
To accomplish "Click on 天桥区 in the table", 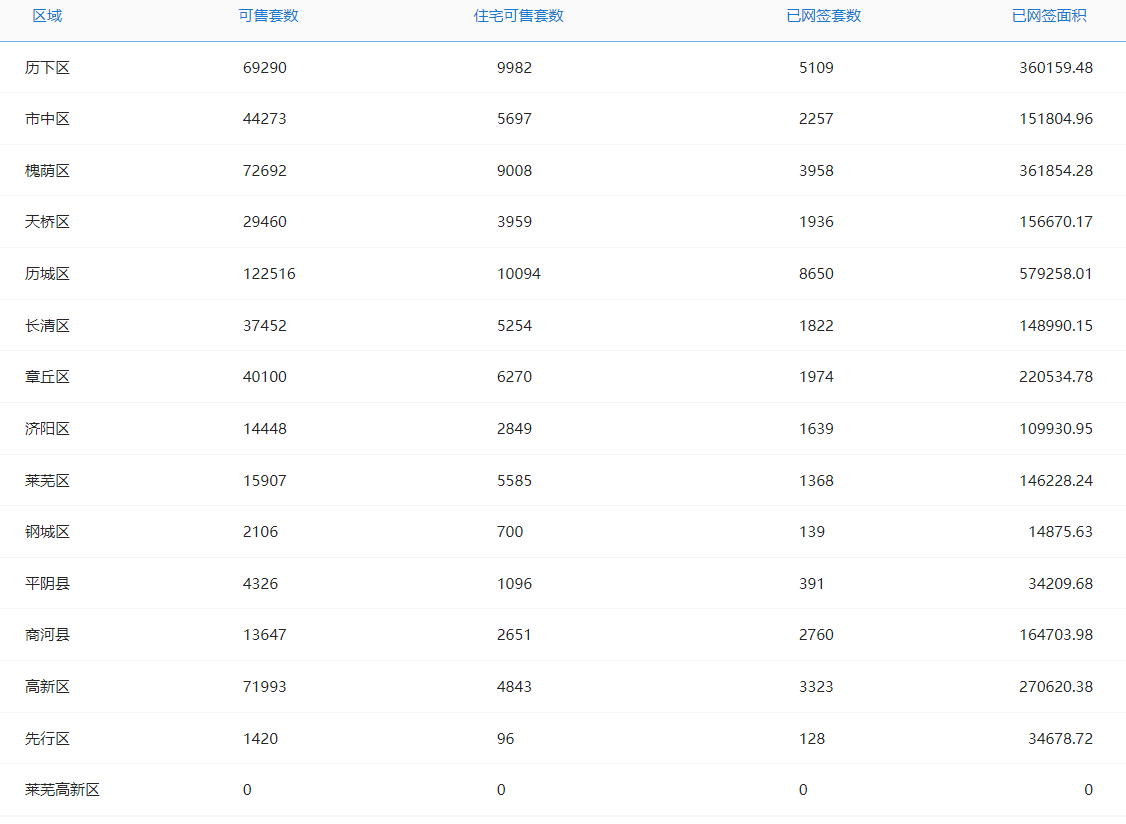I will point(47,222).
